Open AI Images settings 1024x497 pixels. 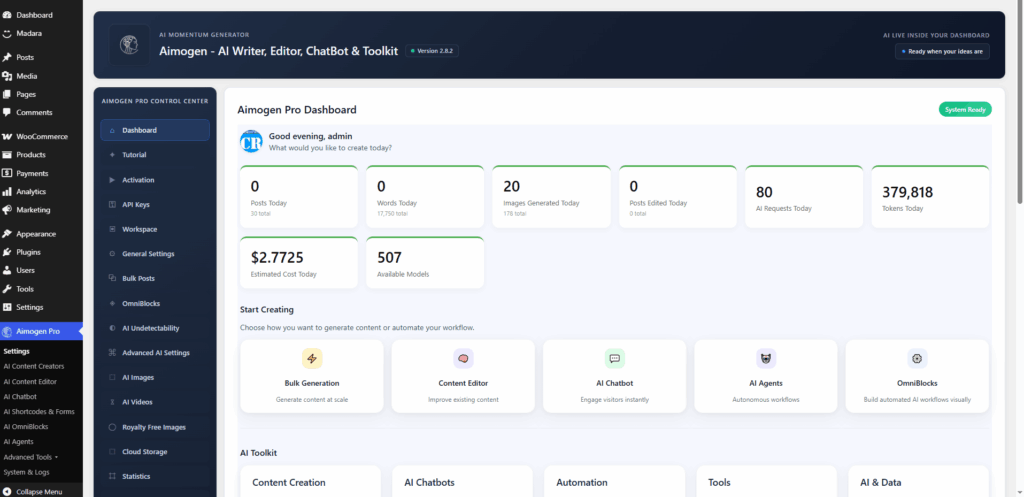155,377
